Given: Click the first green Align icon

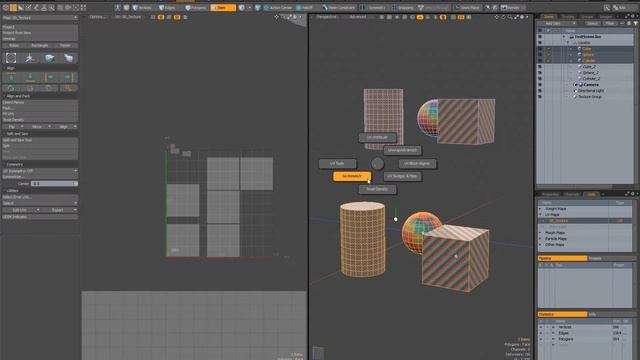Looking at the screenshot, I should [11, 77].
